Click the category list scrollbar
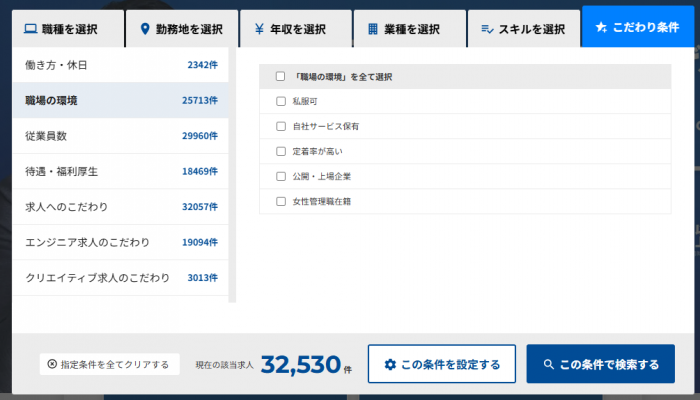The image size is (700, 400). (233, 175)
